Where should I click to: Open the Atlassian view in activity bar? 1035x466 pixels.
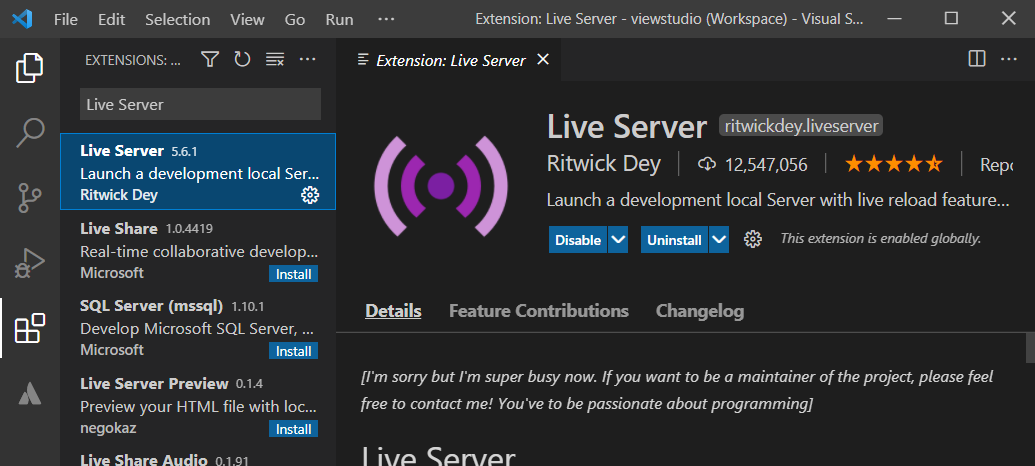click(x=30, y=393)
